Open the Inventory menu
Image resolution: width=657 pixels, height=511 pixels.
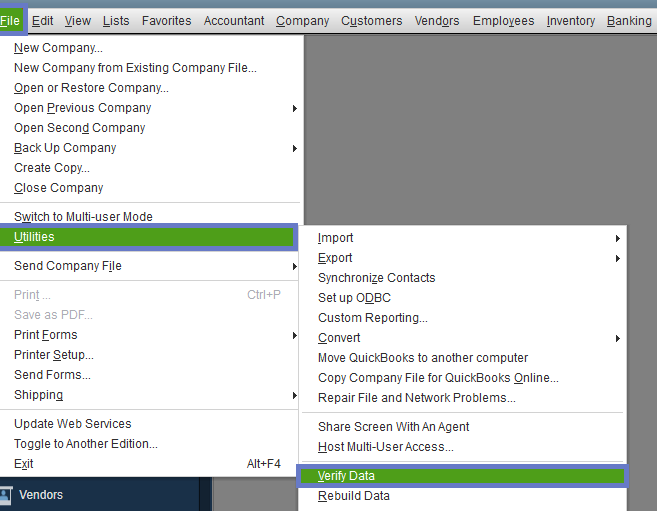point(571,21)
